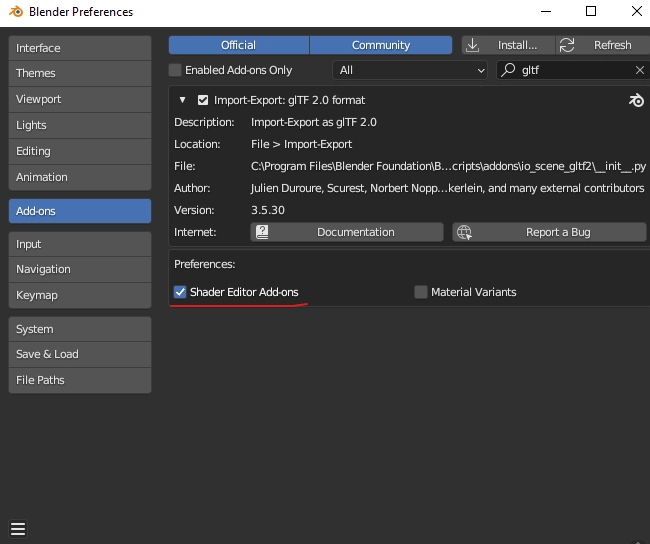The image size is (650, 544).
Task: Select the Lights preferences section
Action: [80, 125]
